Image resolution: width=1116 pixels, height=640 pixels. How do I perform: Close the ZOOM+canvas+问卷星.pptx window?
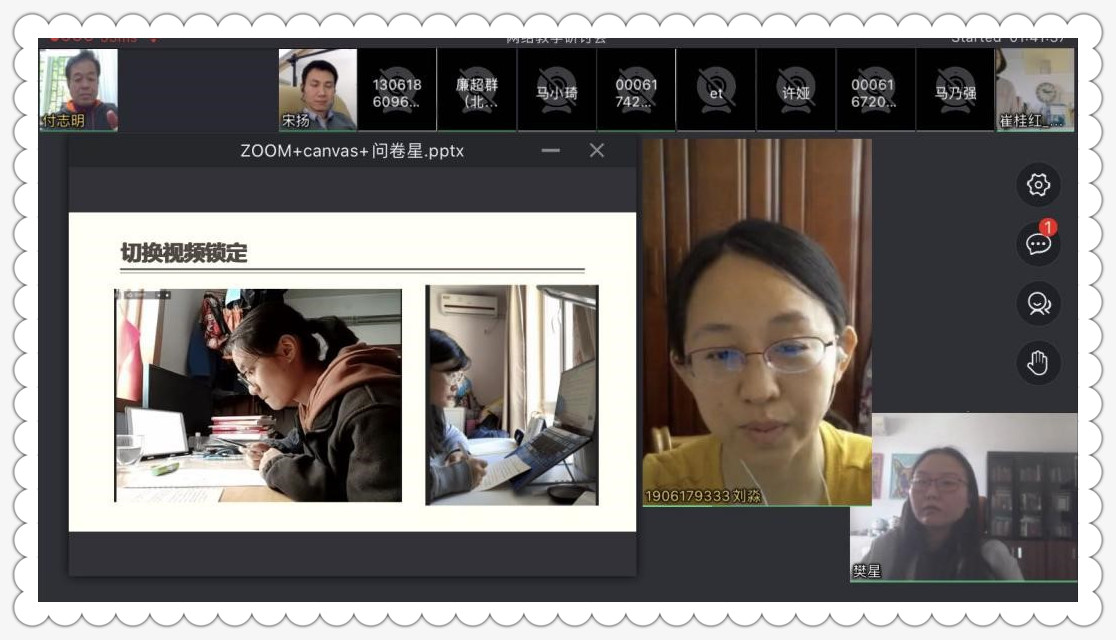click(597, 151)
